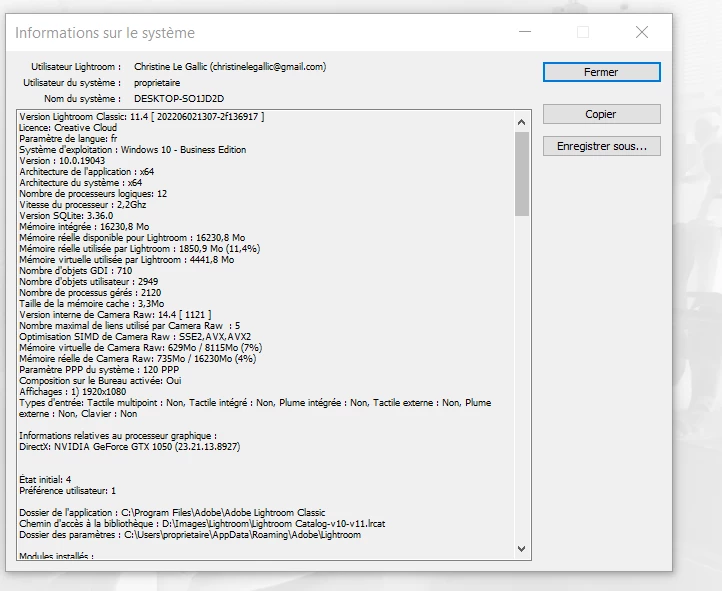Select the system name DESKTOP-SO1JD2D

pyautogui.click(x=179, y=99)
